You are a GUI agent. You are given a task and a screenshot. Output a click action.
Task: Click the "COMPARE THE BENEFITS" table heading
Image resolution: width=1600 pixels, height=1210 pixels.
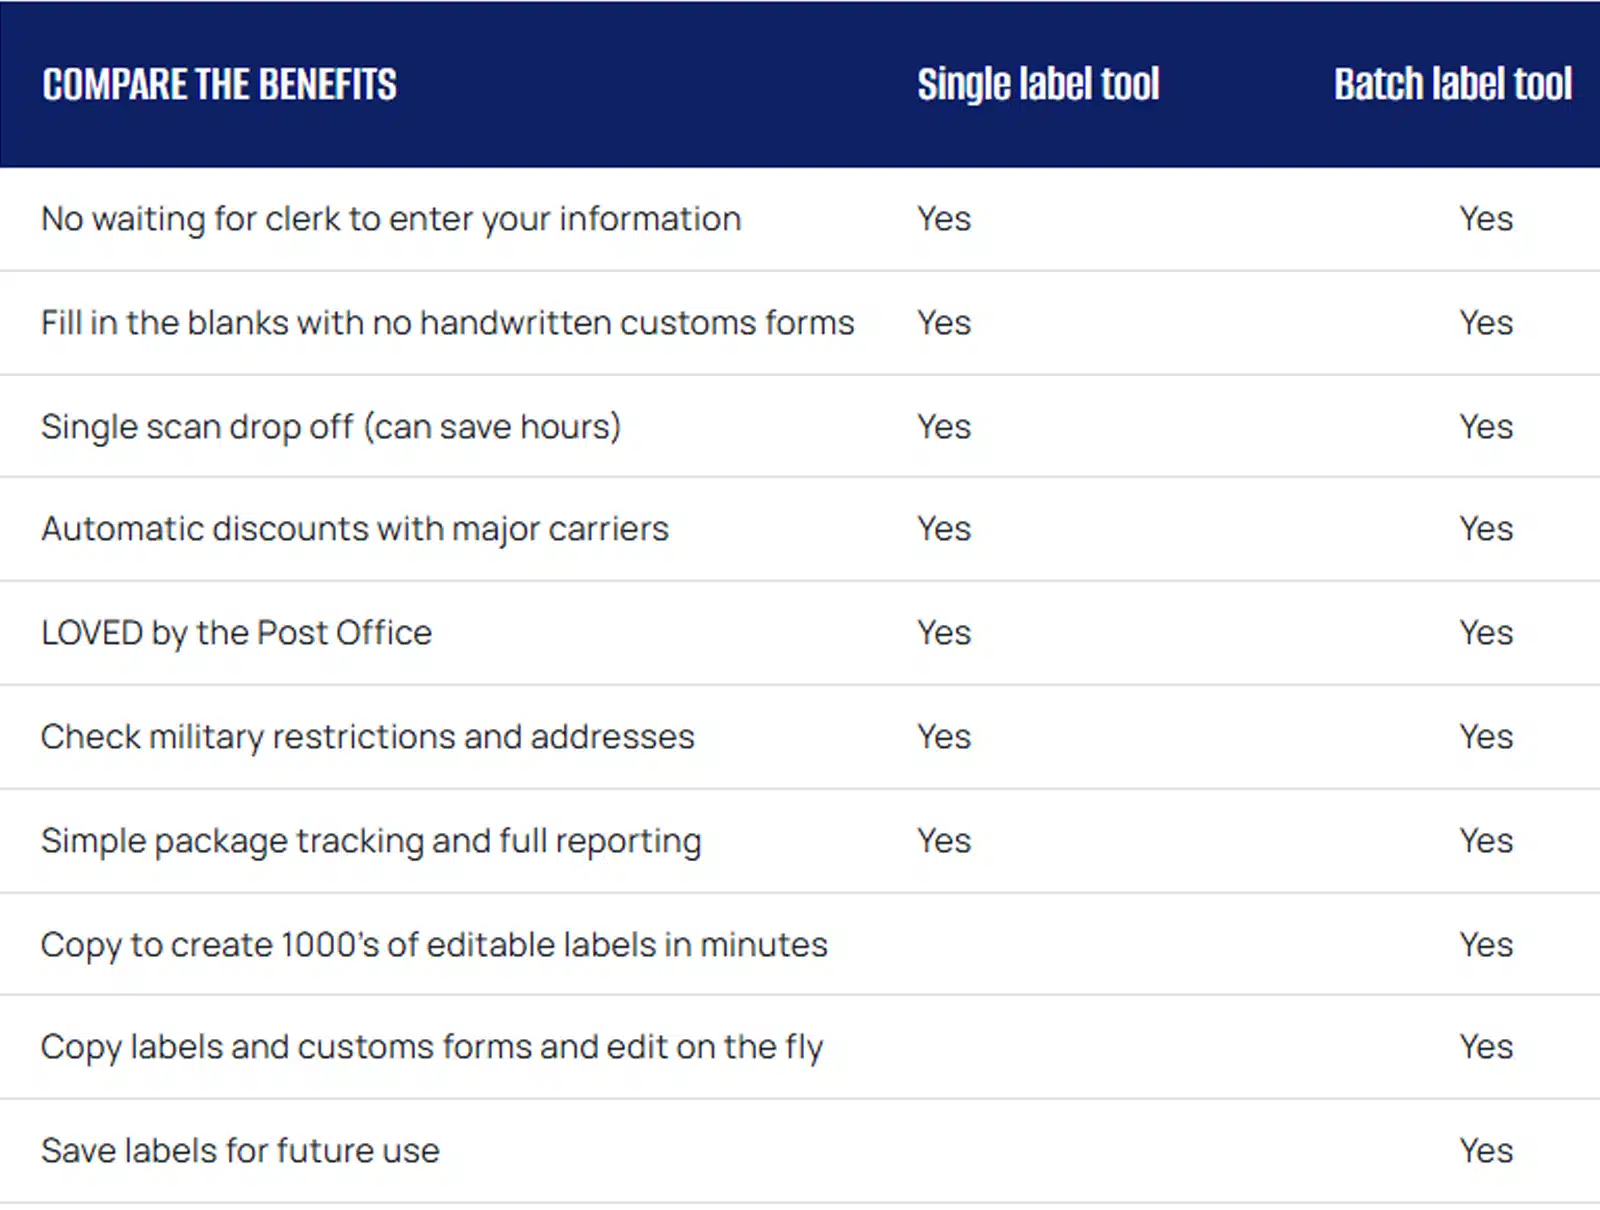[x=219, y=85]
